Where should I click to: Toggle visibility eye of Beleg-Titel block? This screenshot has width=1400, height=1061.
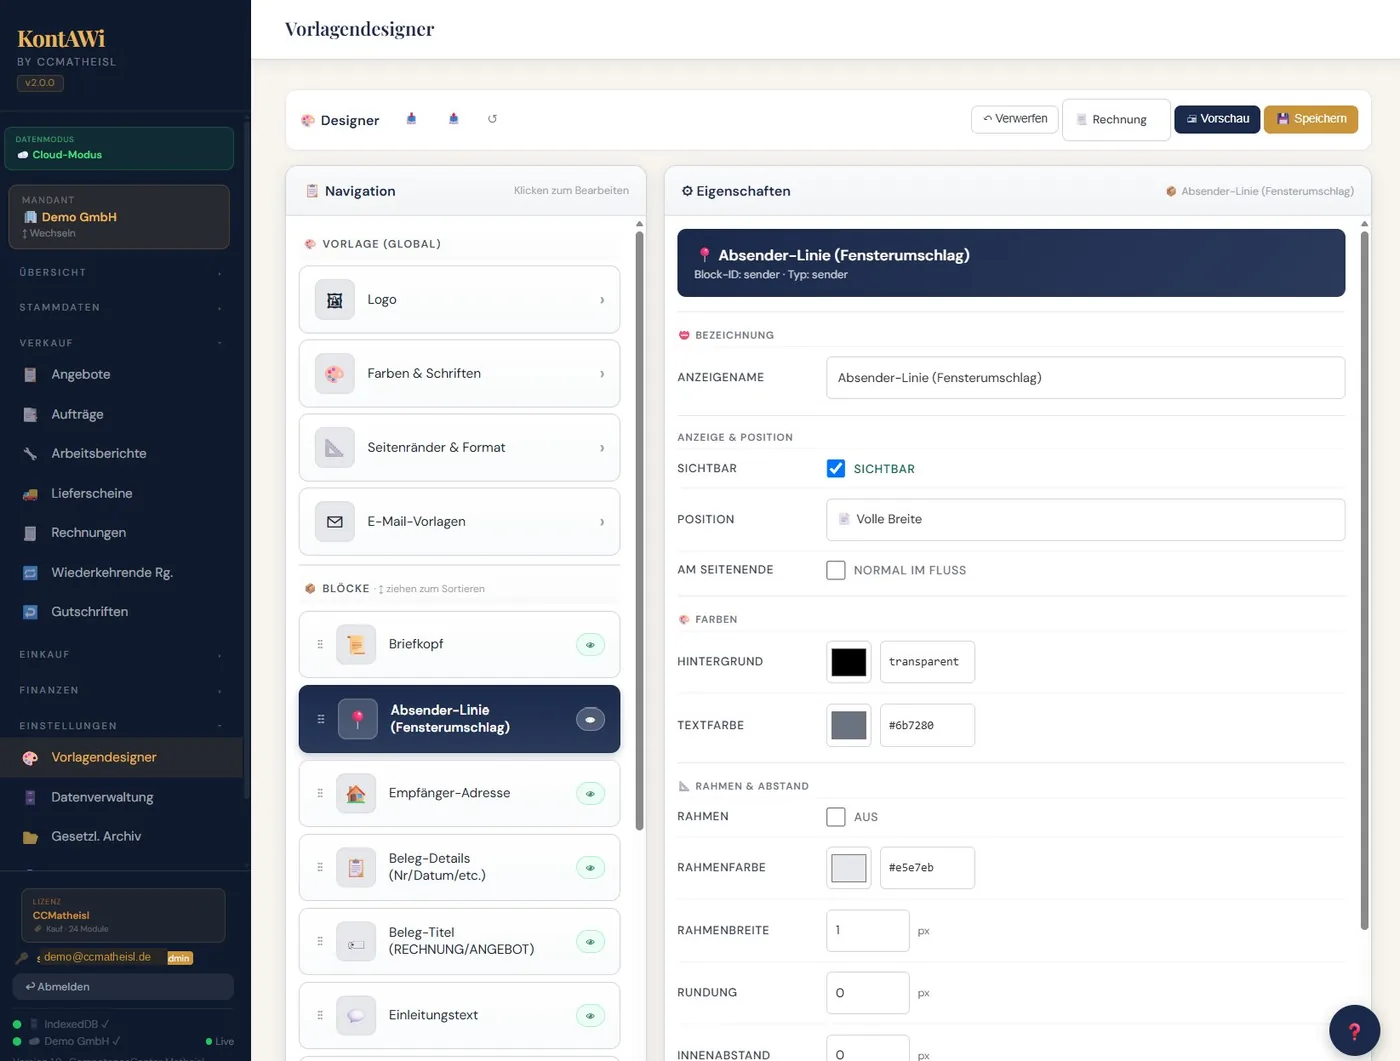pyautogui.click(x=590, y=942)
